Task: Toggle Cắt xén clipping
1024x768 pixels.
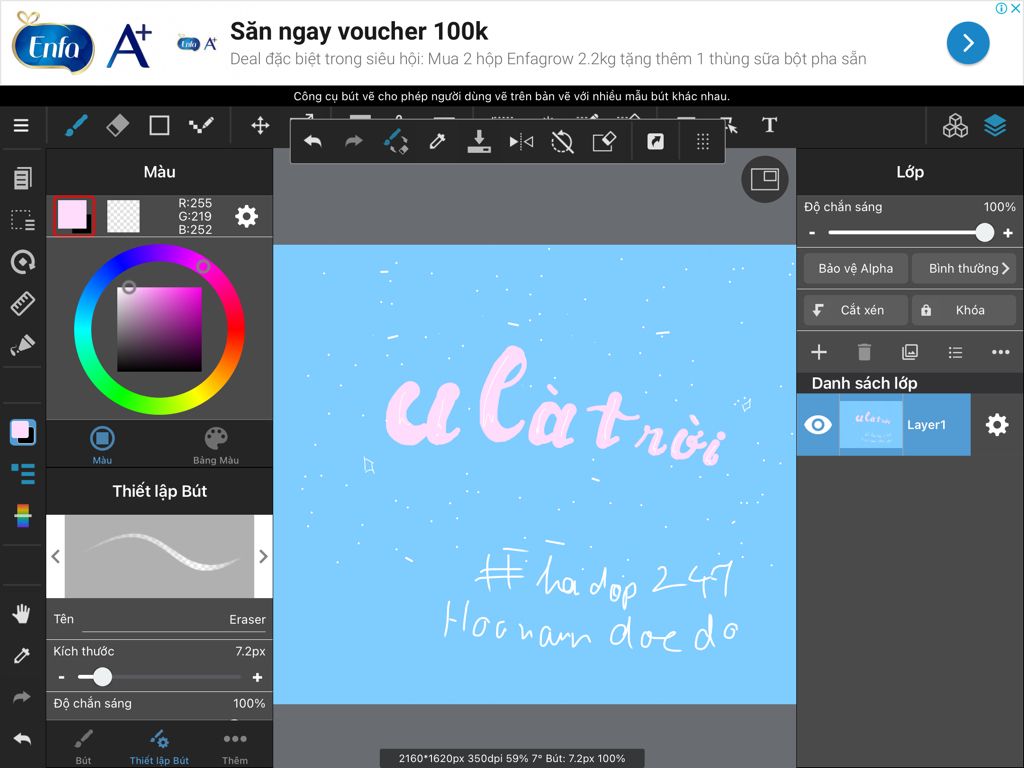Action: coord(856,310)
